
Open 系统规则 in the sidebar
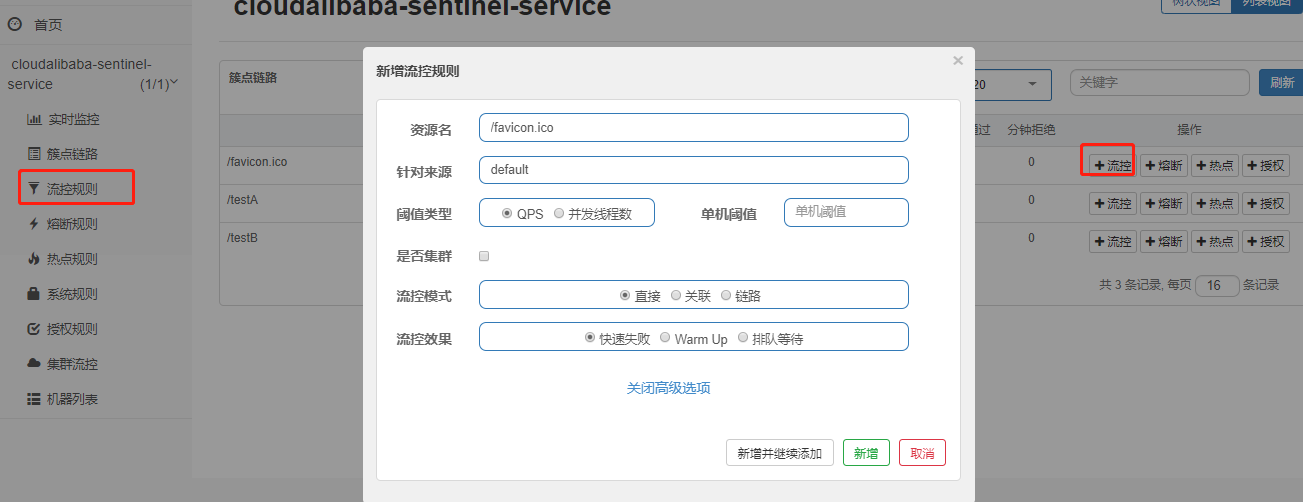(x=72, y=294)
